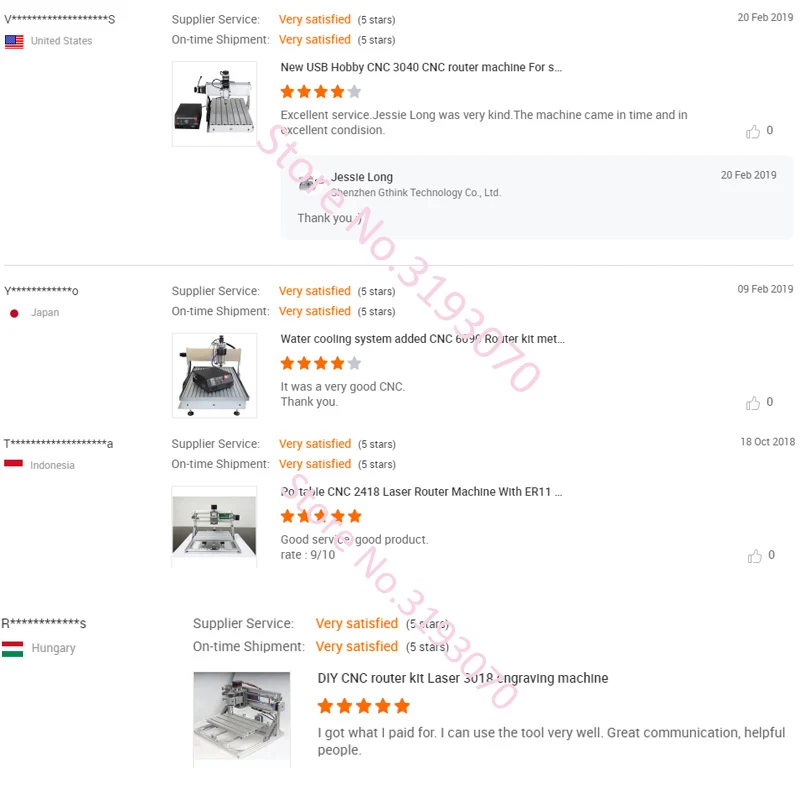Like the United States buyer's review
Screen dimensions: 800x800
click(753, 132)
